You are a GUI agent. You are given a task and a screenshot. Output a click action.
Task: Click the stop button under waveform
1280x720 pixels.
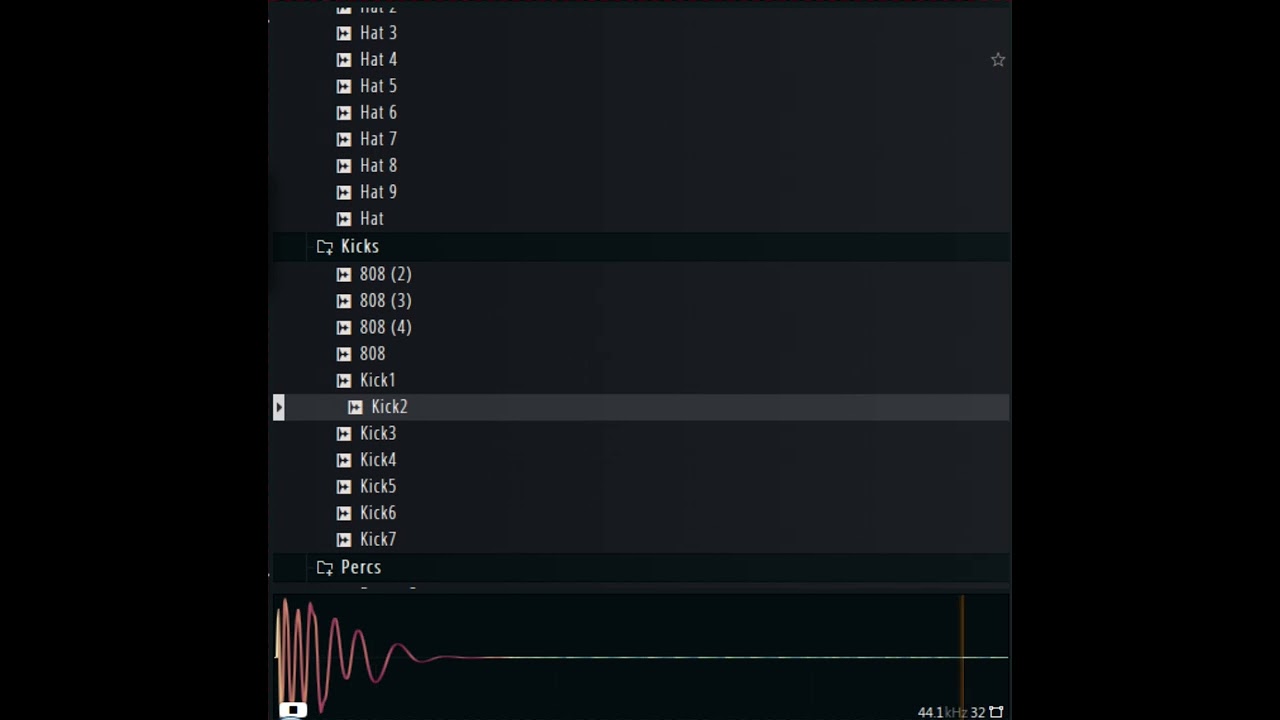coord(292,710)
